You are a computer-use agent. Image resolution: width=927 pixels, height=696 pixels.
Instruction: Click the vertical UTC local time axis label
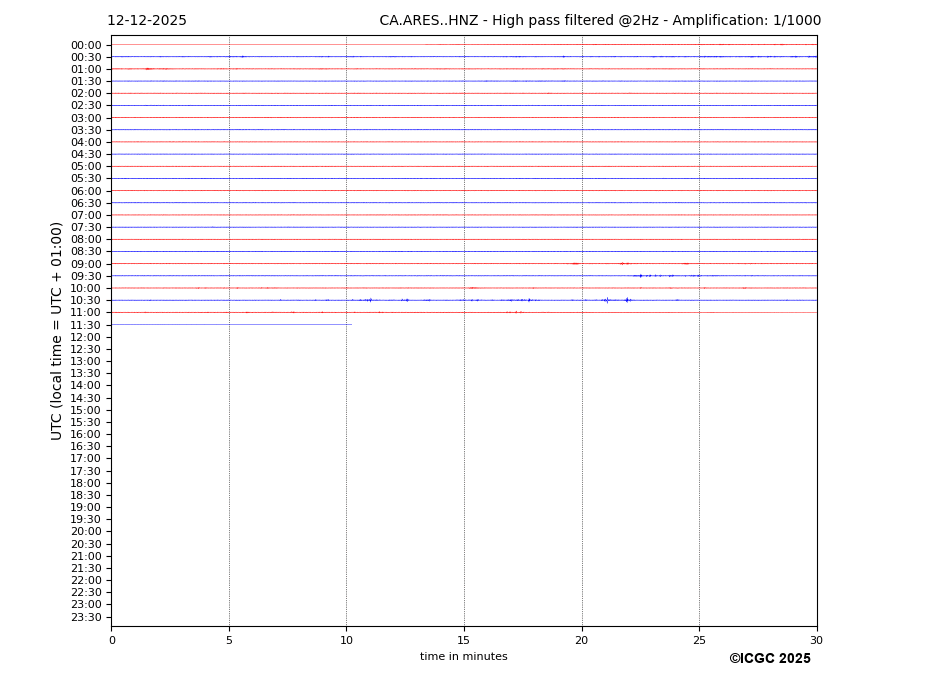coord(57,331)
